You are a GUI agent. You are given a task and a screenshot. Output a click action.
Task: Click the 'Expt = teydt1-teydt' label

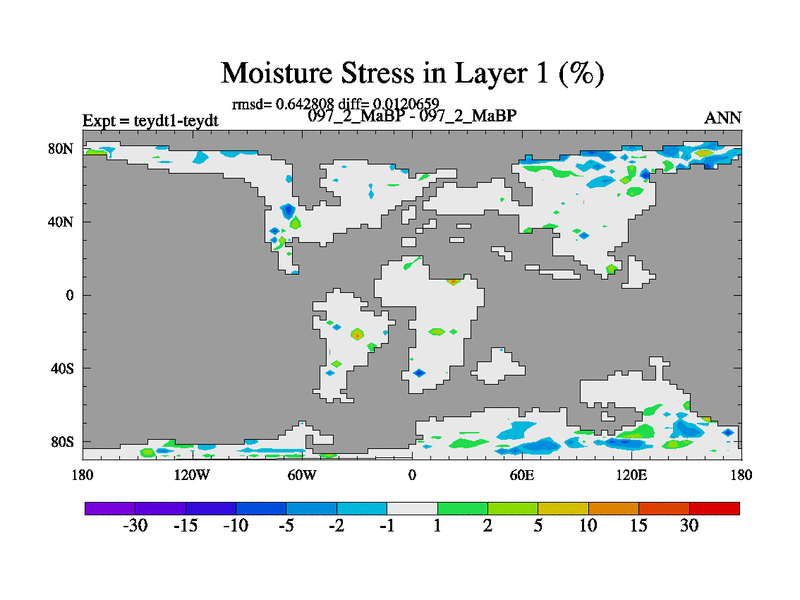pos(150,121)
